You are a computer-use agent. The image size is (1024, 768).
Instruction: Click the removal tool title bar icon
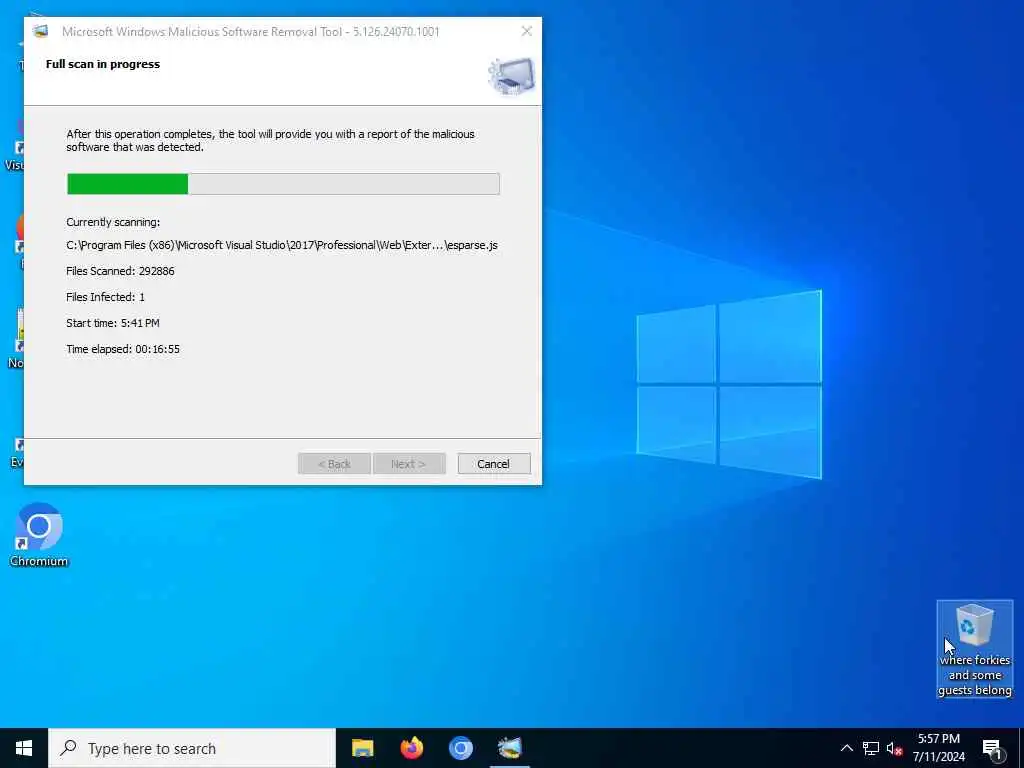click(40, 31)
